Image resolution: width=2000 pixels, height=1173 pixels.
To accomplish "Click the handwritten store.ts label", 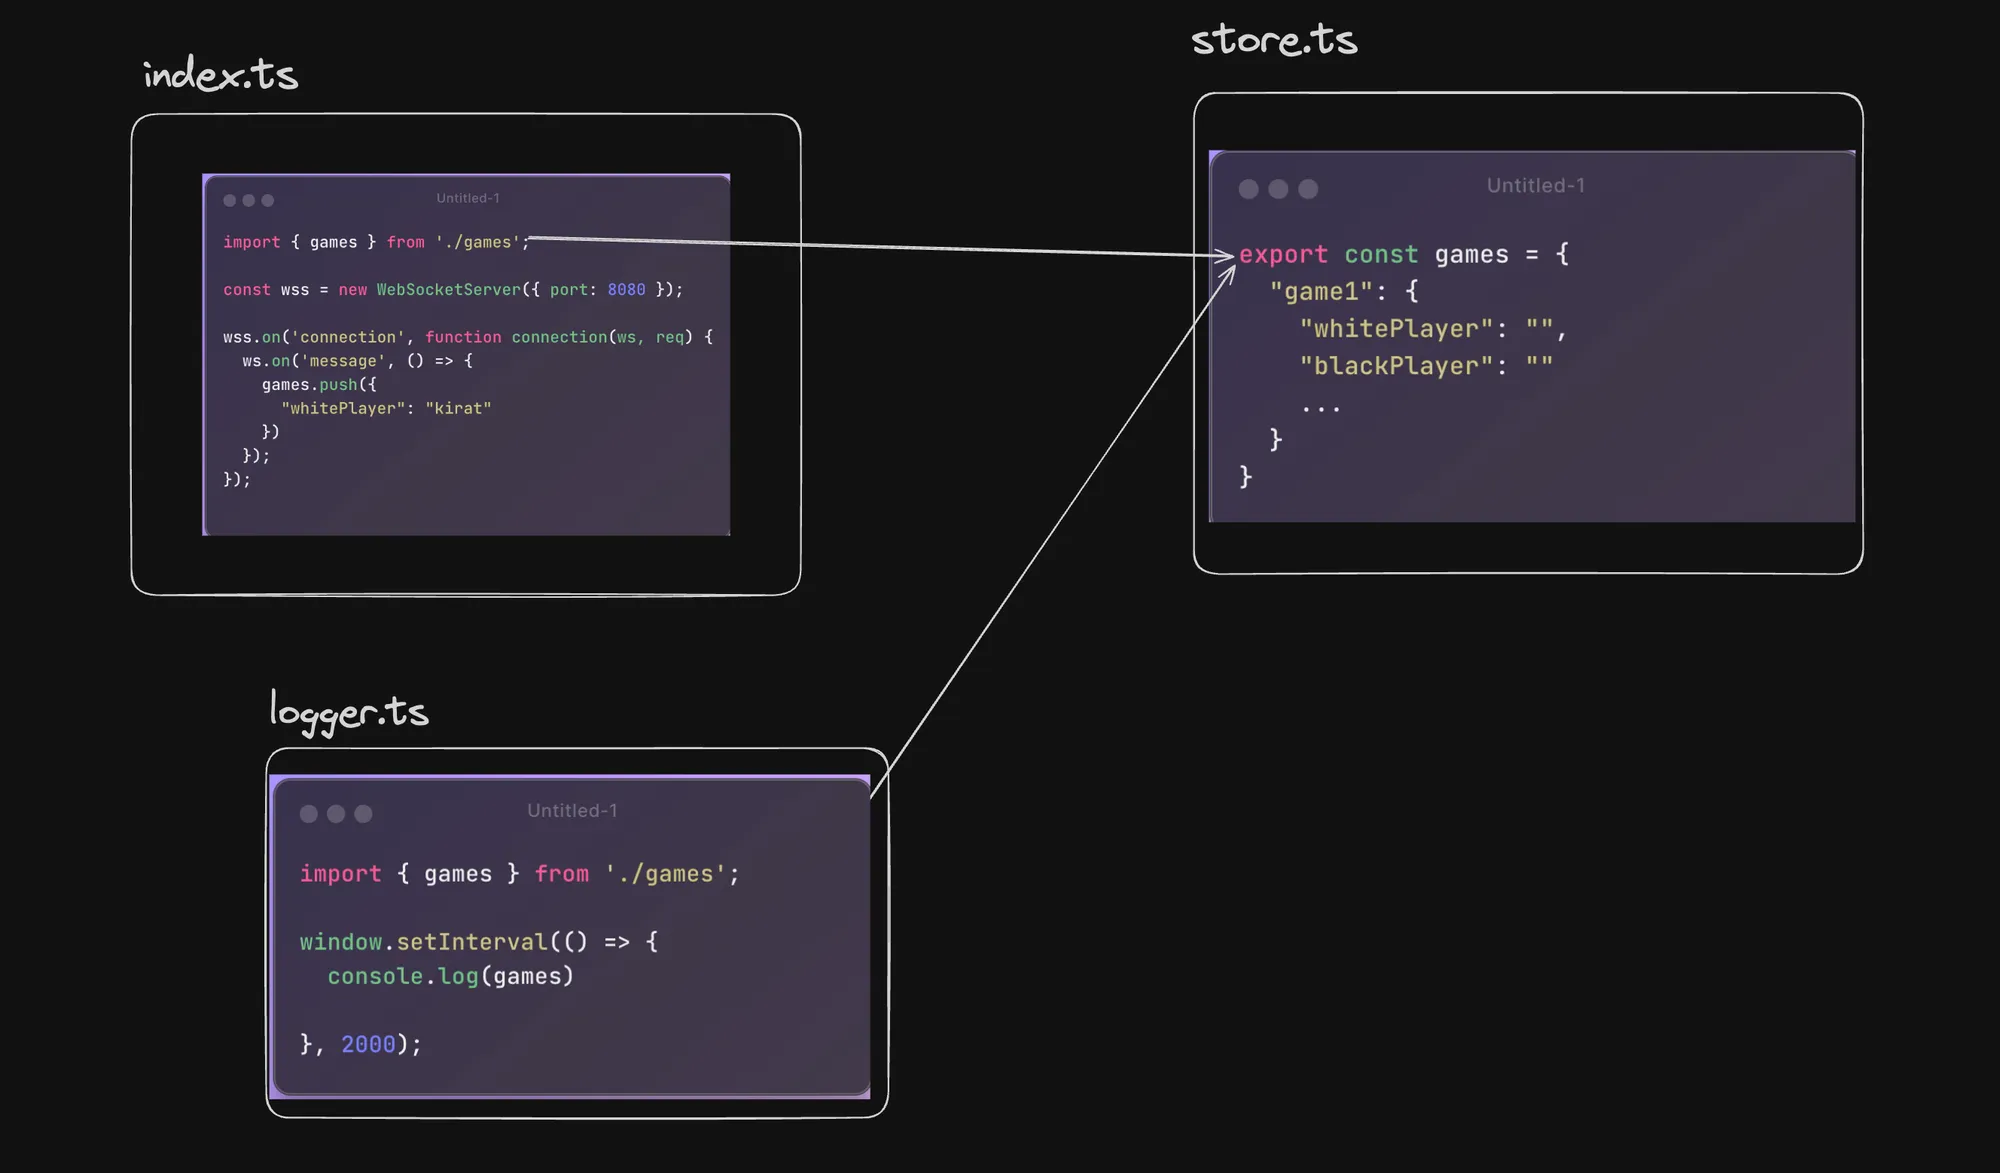I will pyautogui.click(x=1274, y=41).
